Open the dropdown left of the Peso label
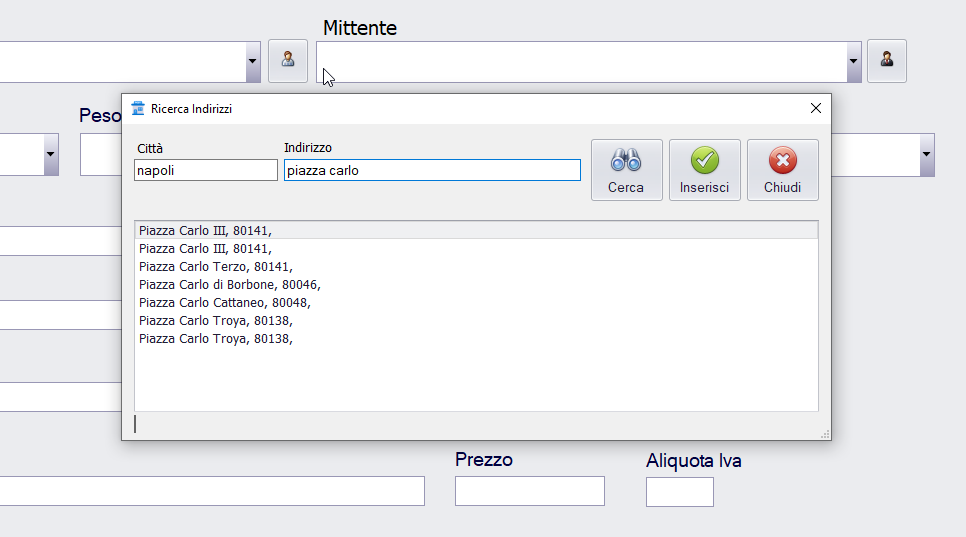Image resolution: width=966 pixels, height=537 pixels. click(x=50, y=155)
